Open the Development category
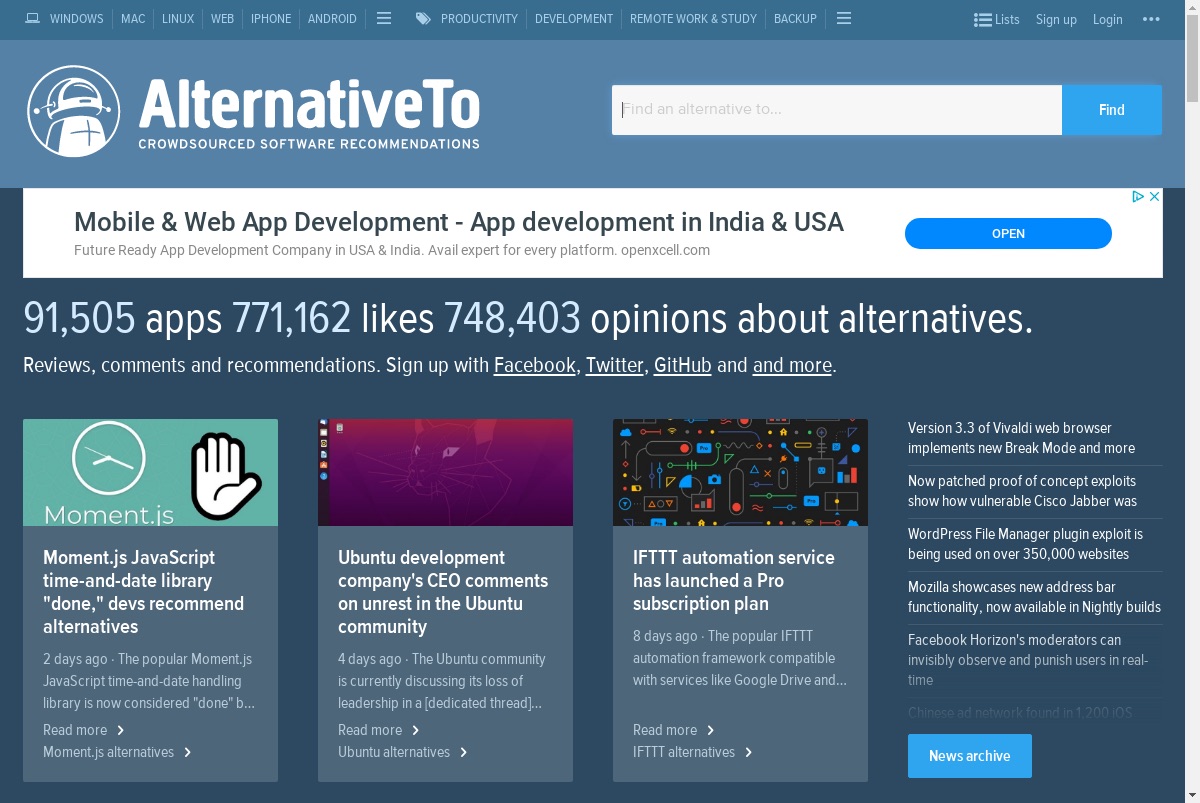The width and height of the screenshot is (1200, 803). point(574,19)
